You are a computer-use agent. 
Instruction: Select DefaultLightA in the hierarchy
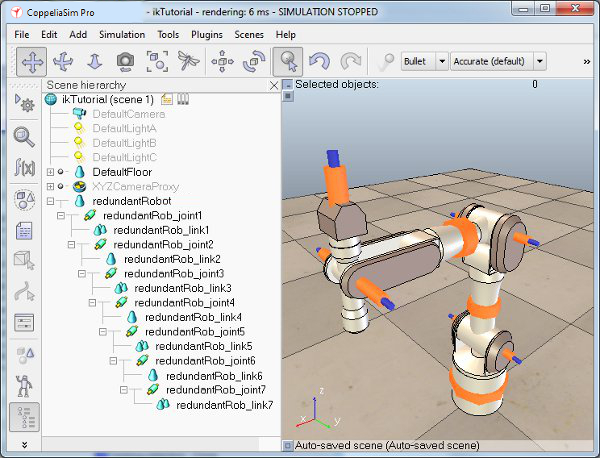pyautogui.click(x=124, y=129)
